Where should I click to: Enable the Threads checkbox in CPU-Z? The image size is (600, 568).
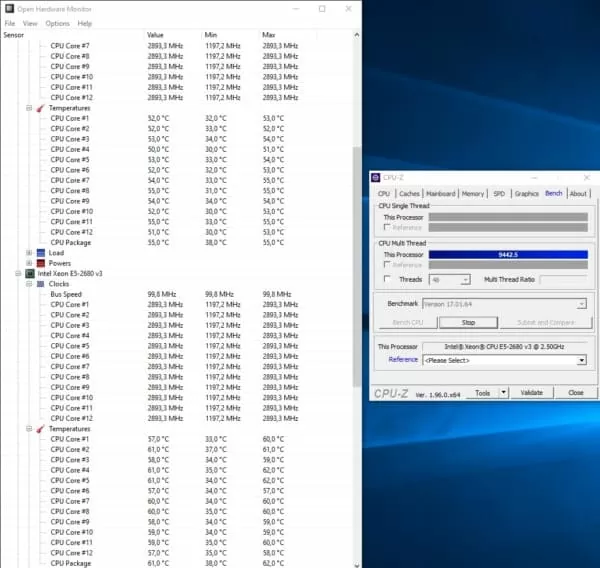point(387,279)
